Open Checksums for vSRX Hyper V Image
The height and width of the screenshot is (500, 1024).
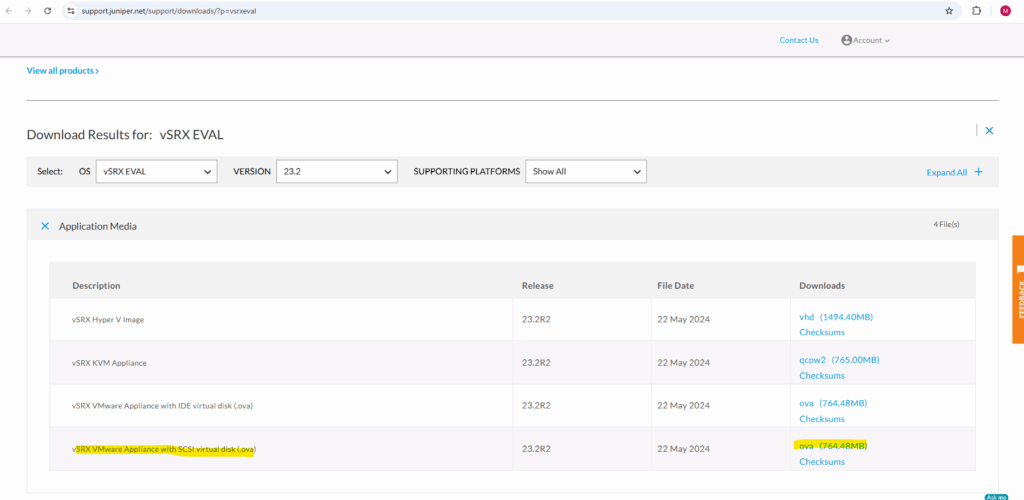point(822,332)
